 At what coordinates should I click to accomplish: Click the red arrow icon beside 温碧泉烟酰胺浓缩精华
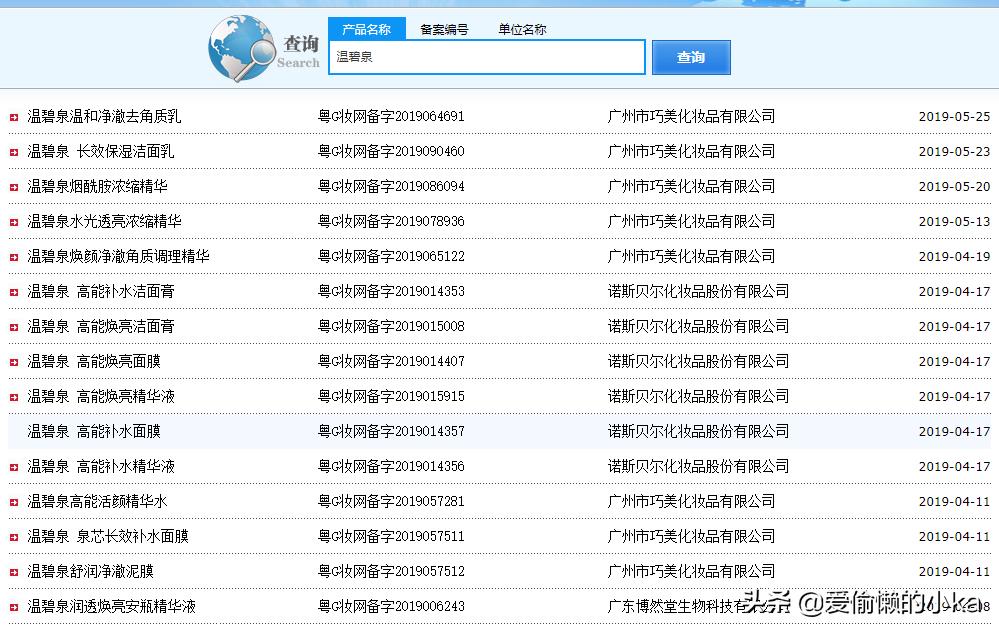(x=14, y=186)
